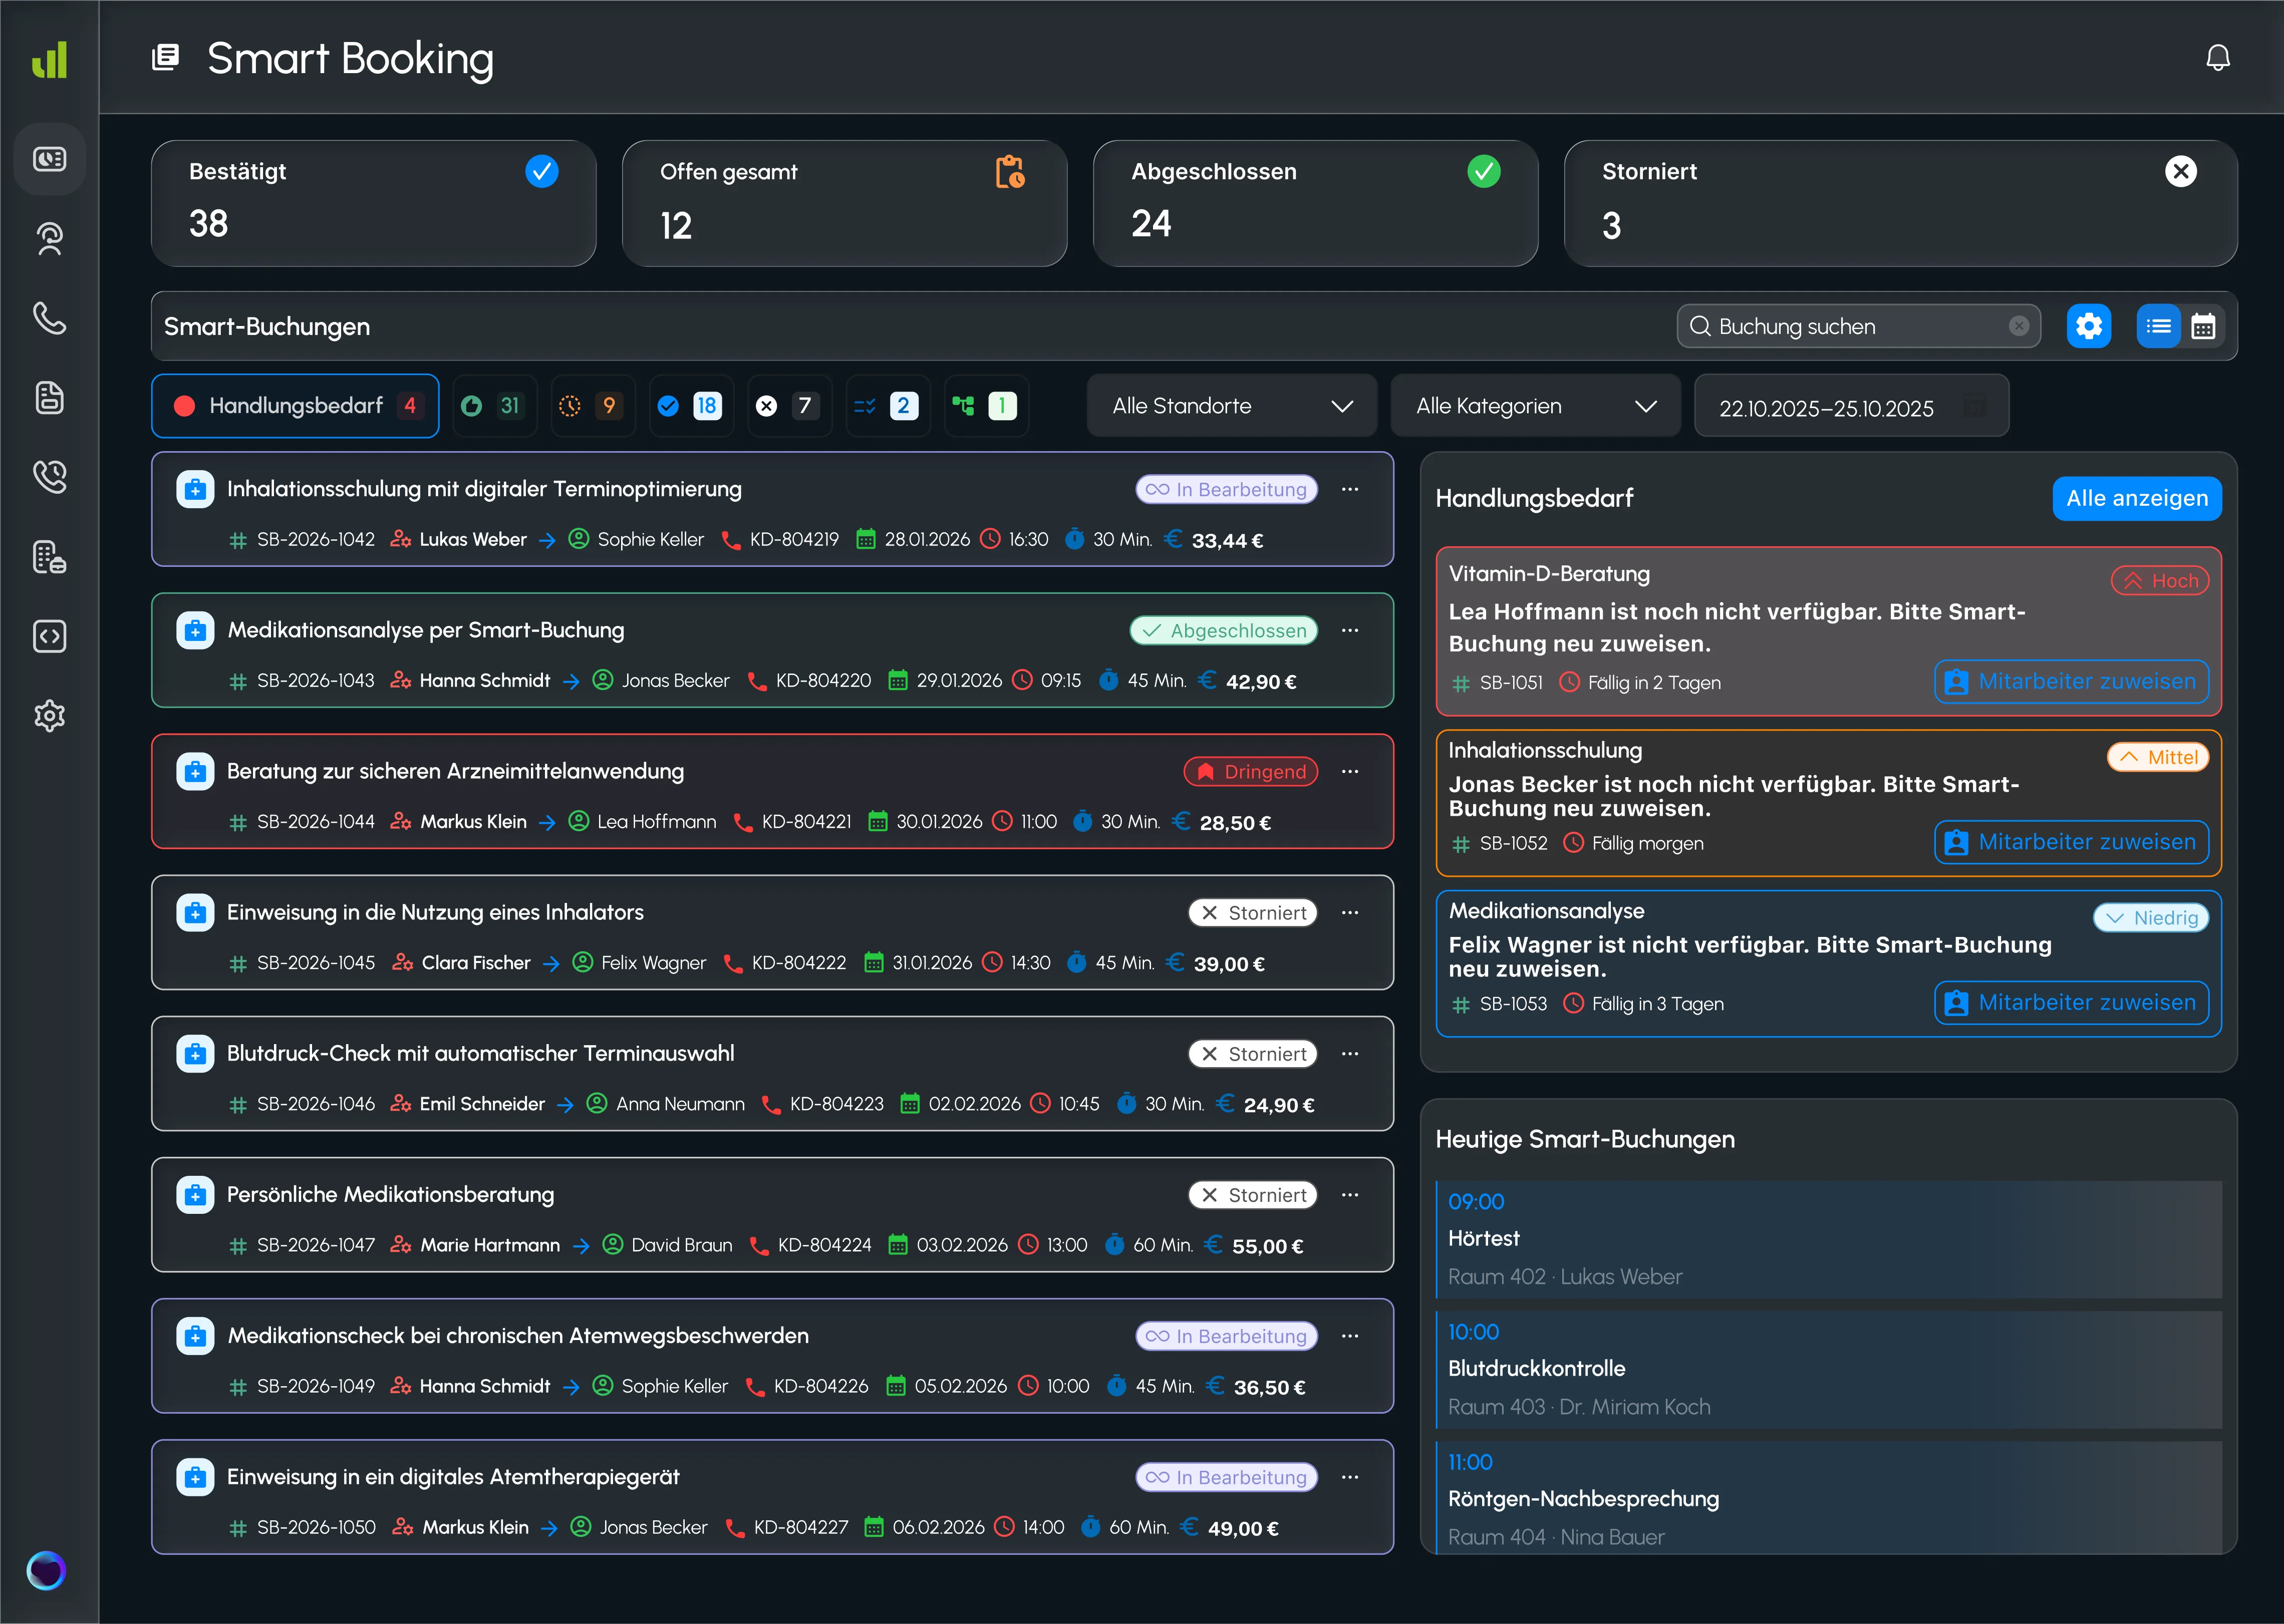Open the support agent sidebar icon
The image size is (2284, 1624).
point(49,238)
